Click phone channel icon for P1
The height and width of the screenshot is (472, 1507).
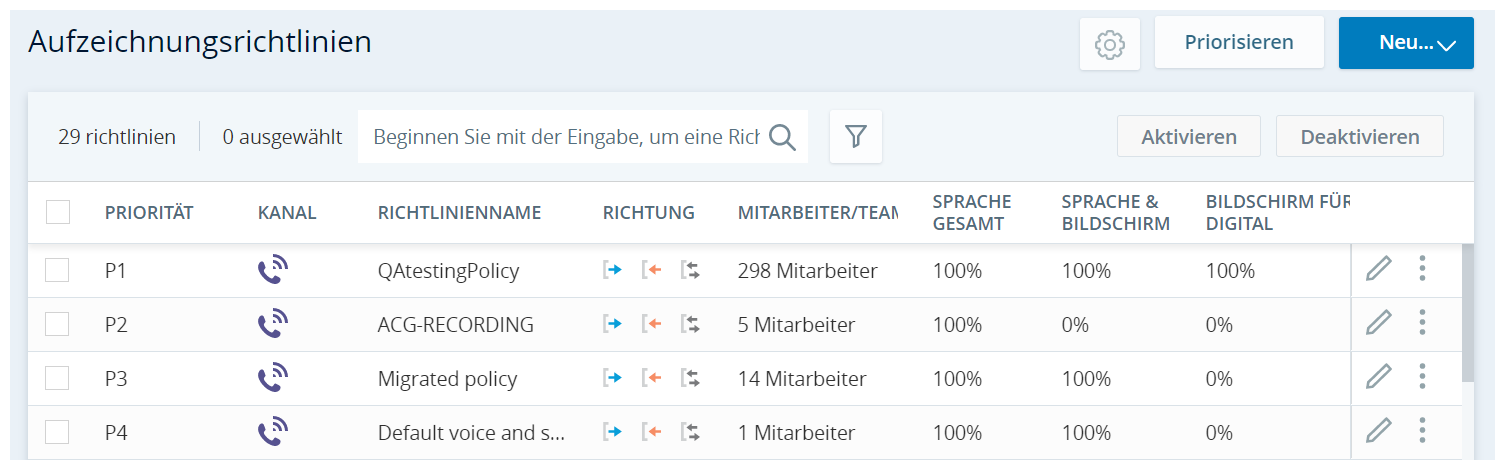(x=273, y=270)
